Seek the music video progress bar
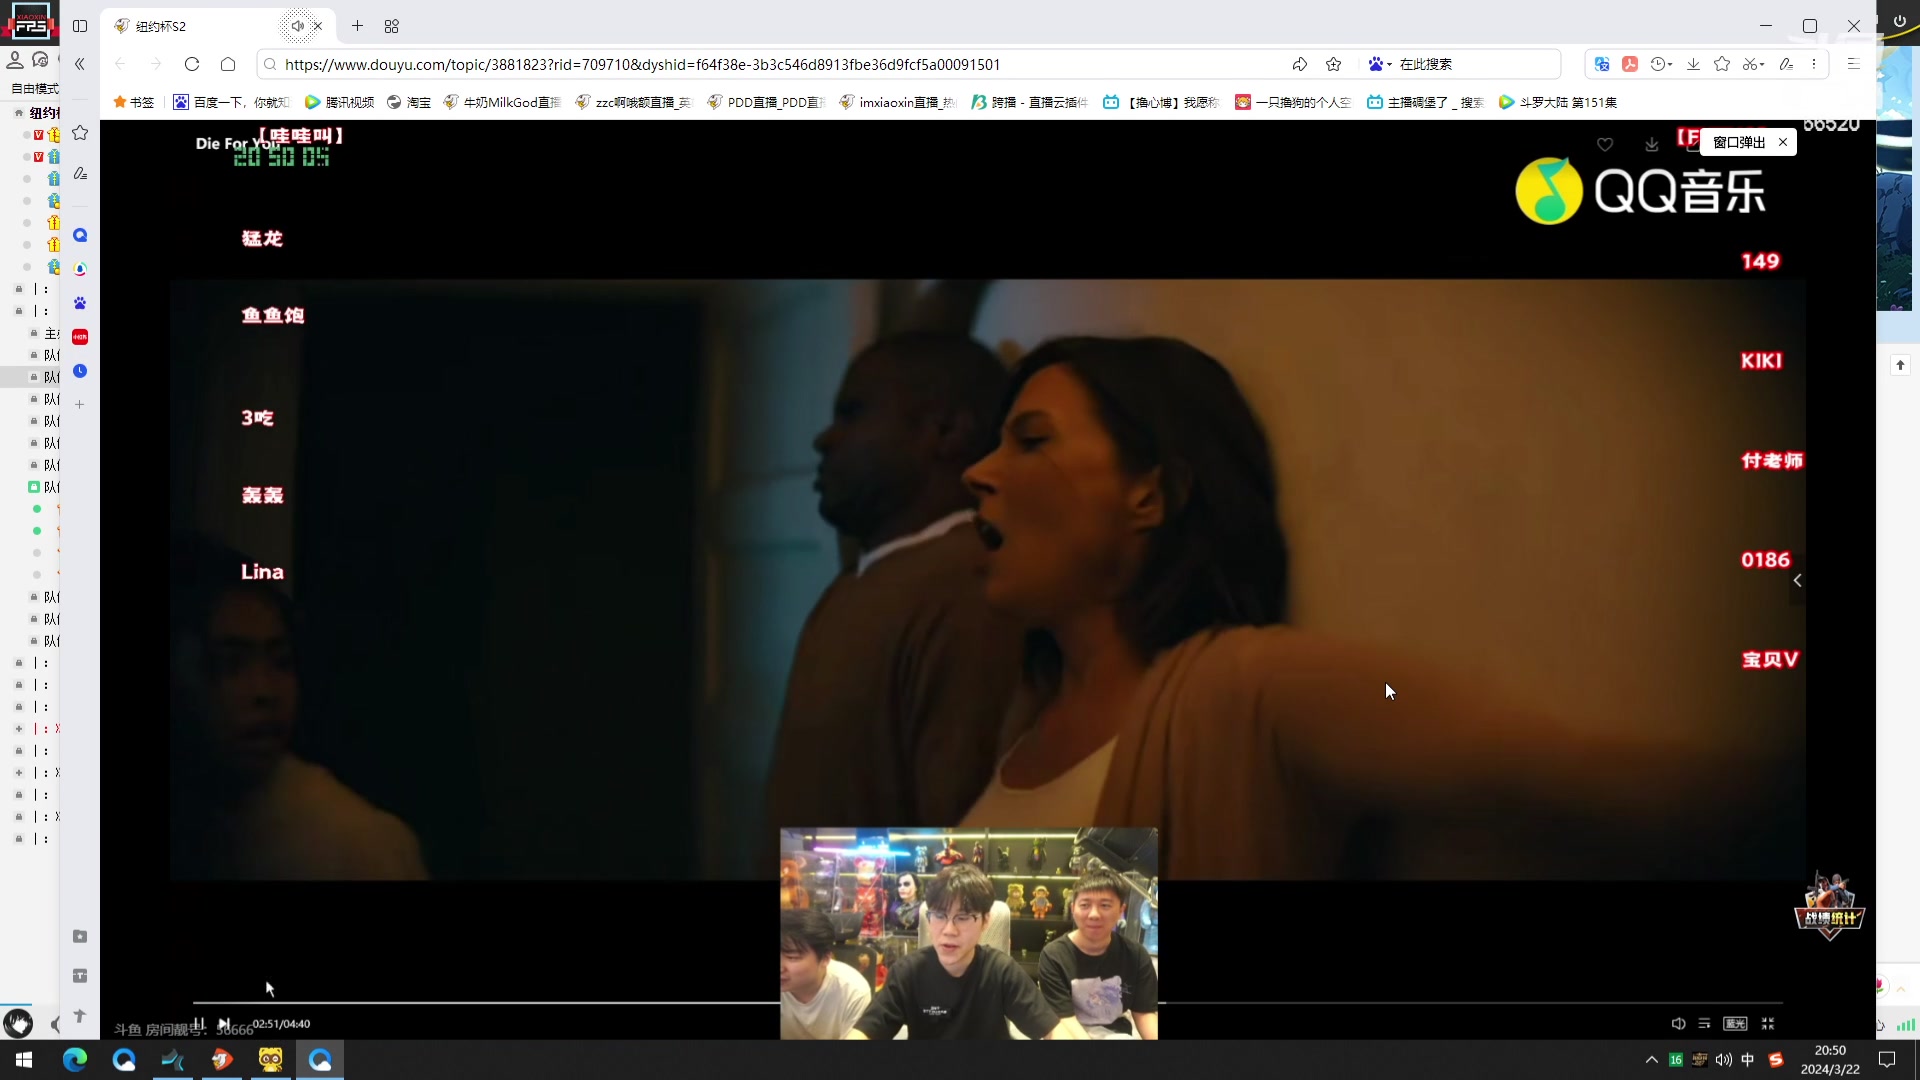The height and width of the screenshot is (1080, 1920). pyautogui.click(x=987, y=1002)
